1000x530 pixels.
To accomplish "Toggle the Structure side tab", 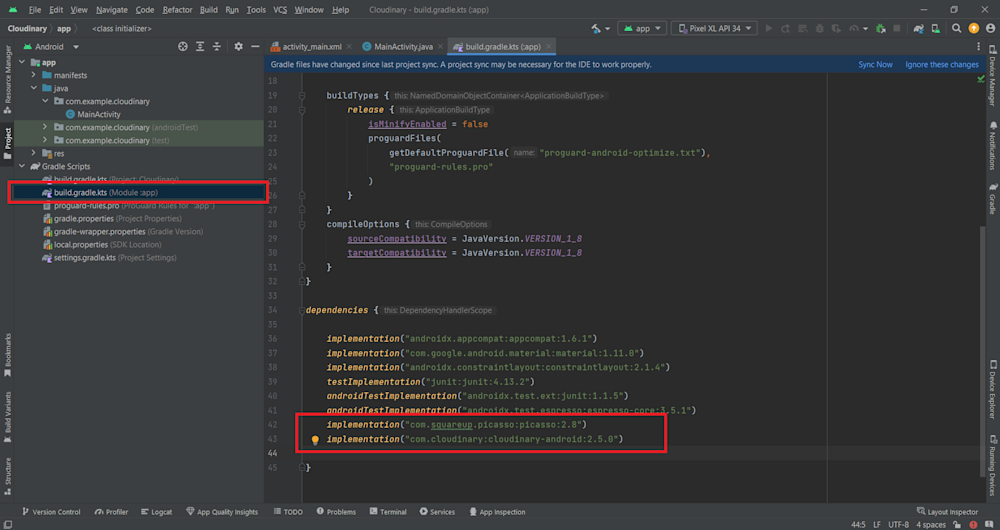I will (7, 476).
